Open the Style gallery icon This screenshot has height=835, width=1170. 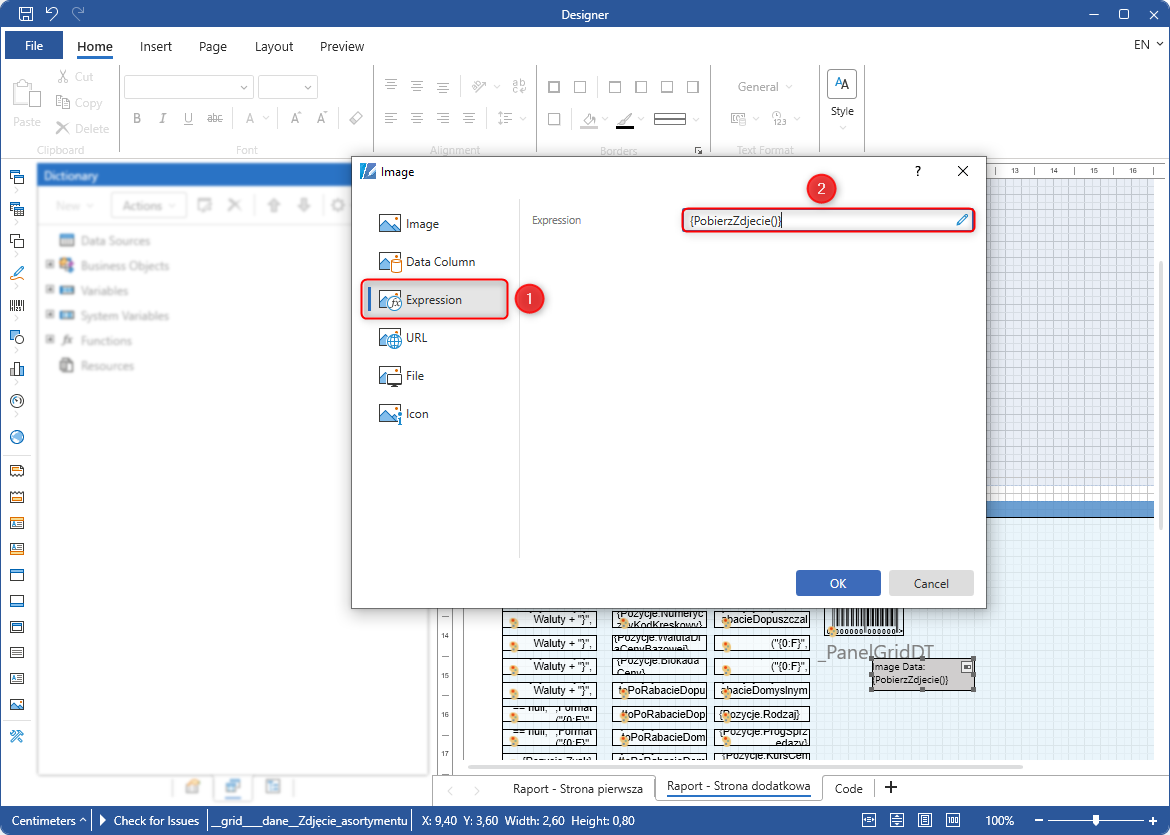(842, 84)
